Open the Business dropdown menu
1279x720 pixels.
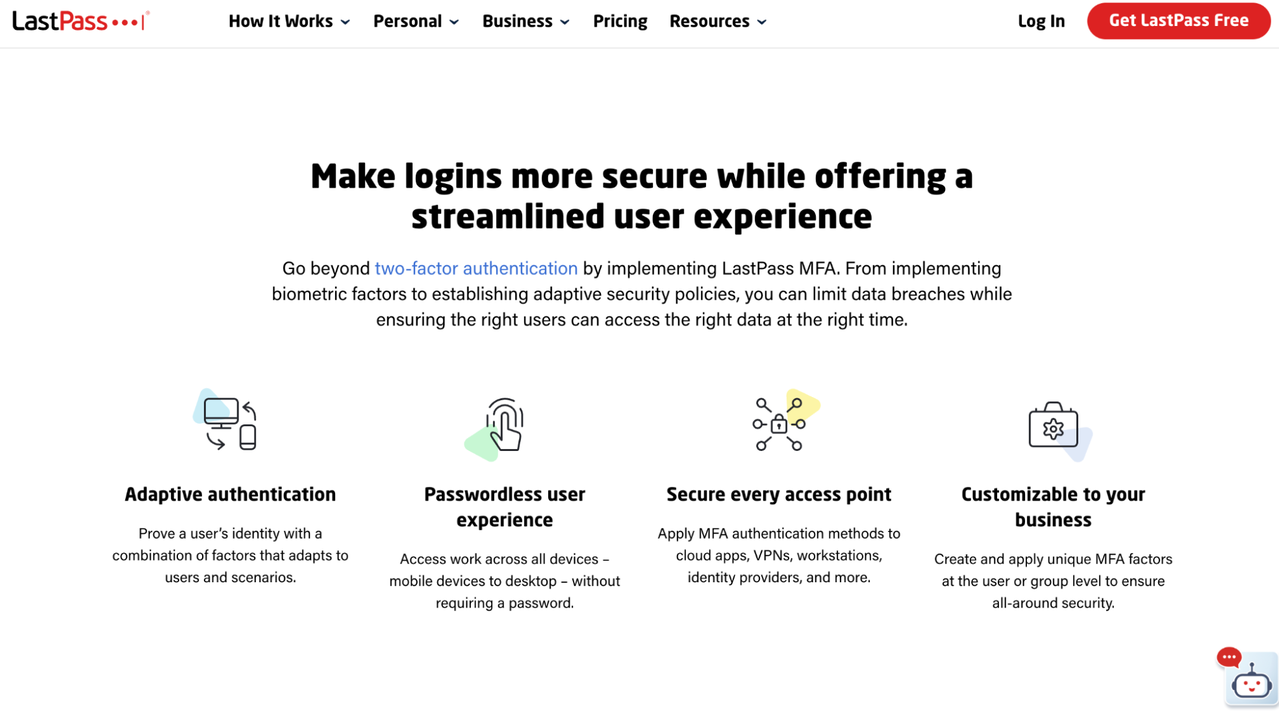pyautogui.click(x=526, y=21)
